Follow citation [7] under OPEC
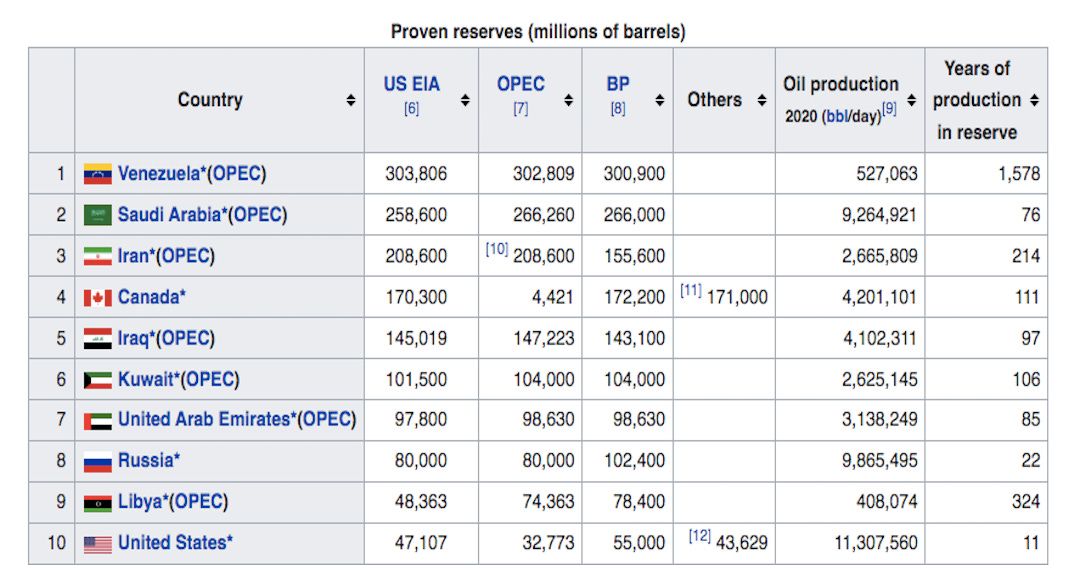 click(521, 109)
